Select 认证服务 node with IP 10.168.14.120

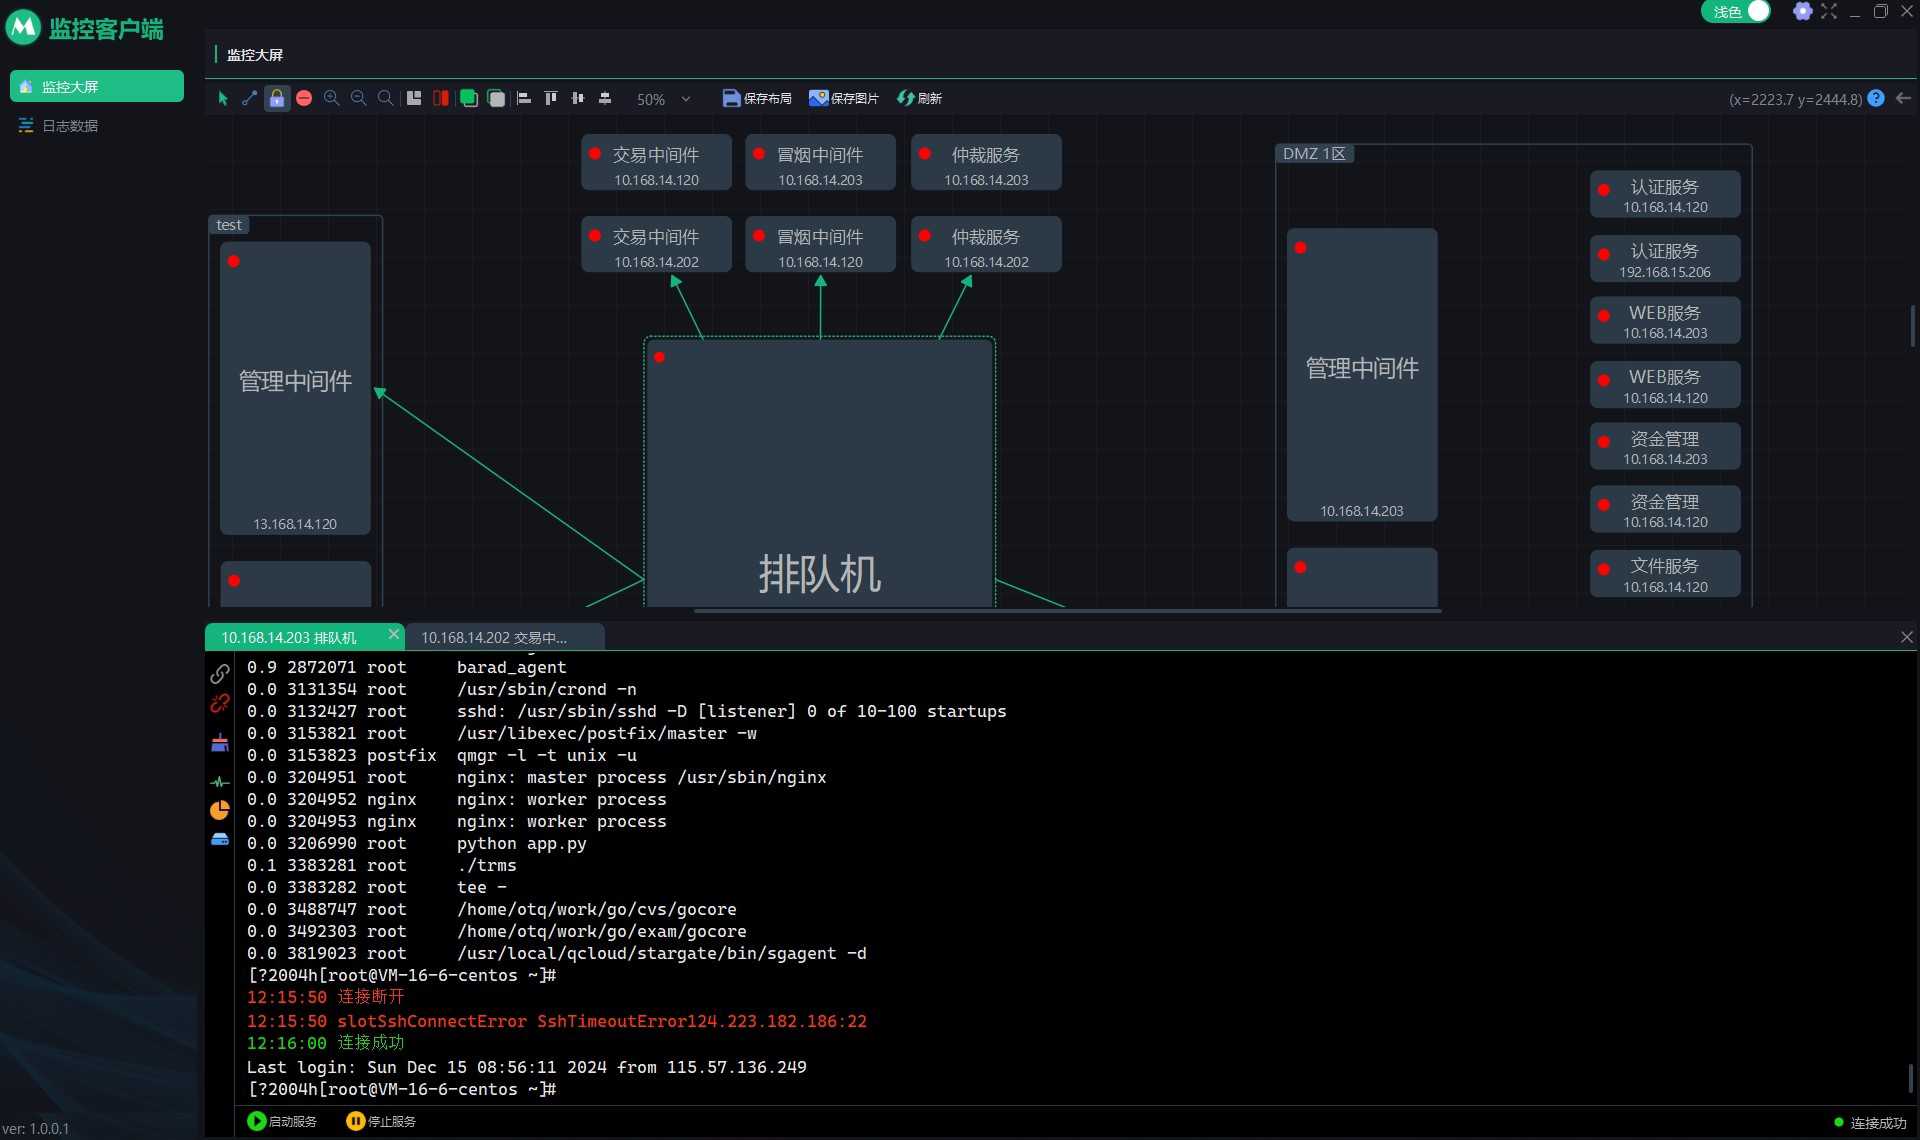click(1665, 195)
